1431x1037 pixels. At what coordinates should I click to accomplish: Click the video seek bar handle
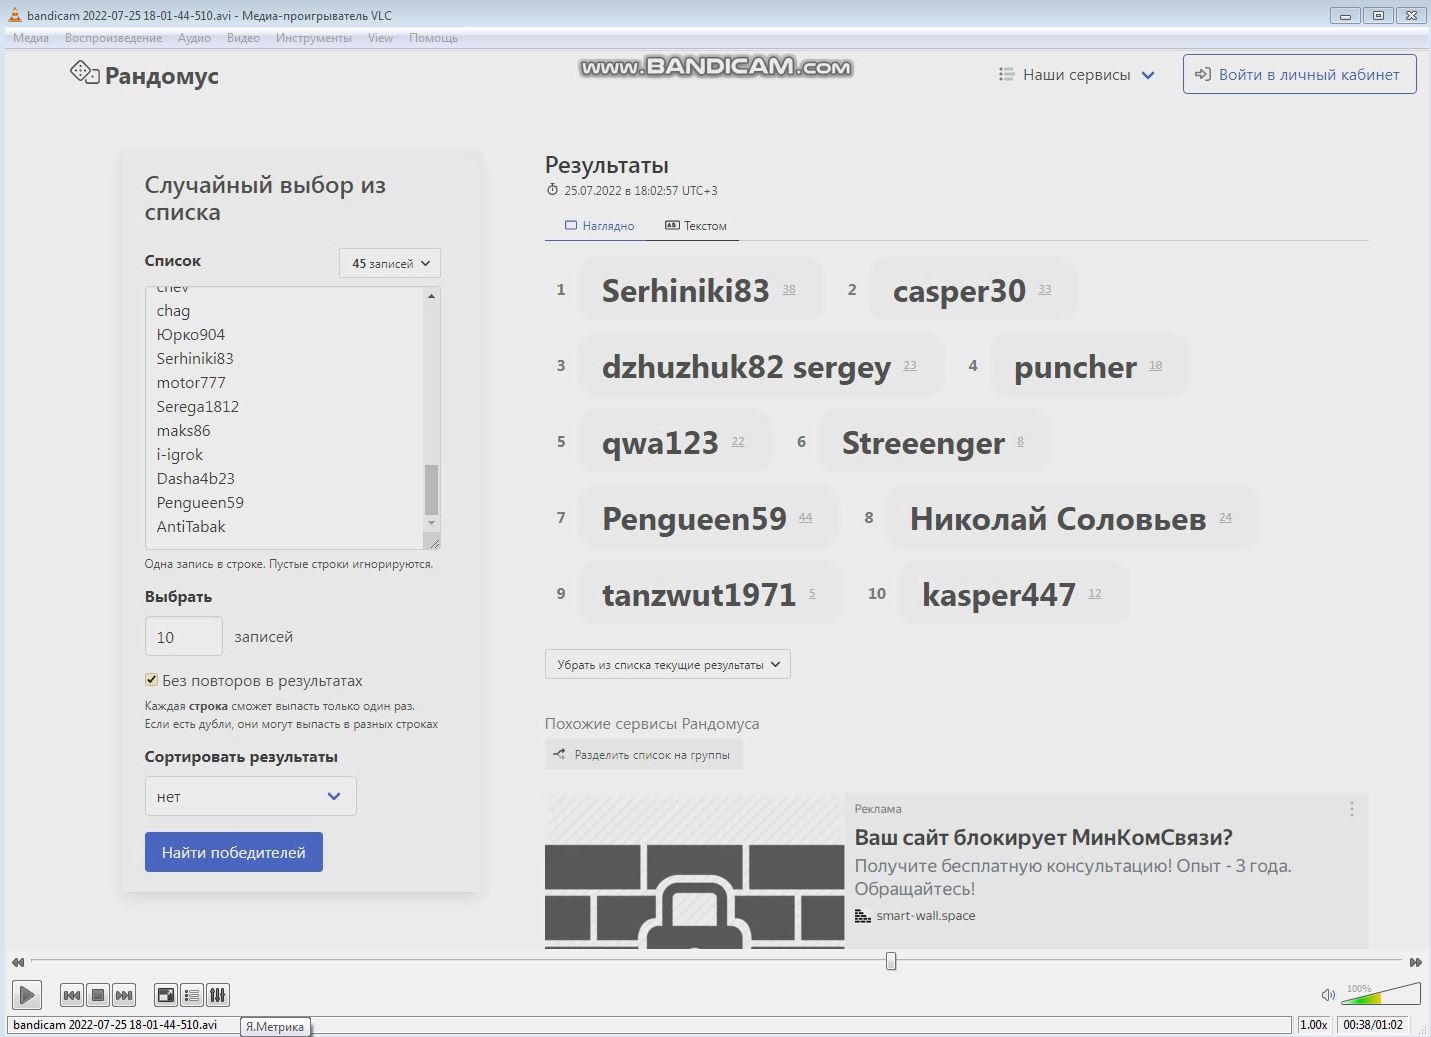coord(891,961)
